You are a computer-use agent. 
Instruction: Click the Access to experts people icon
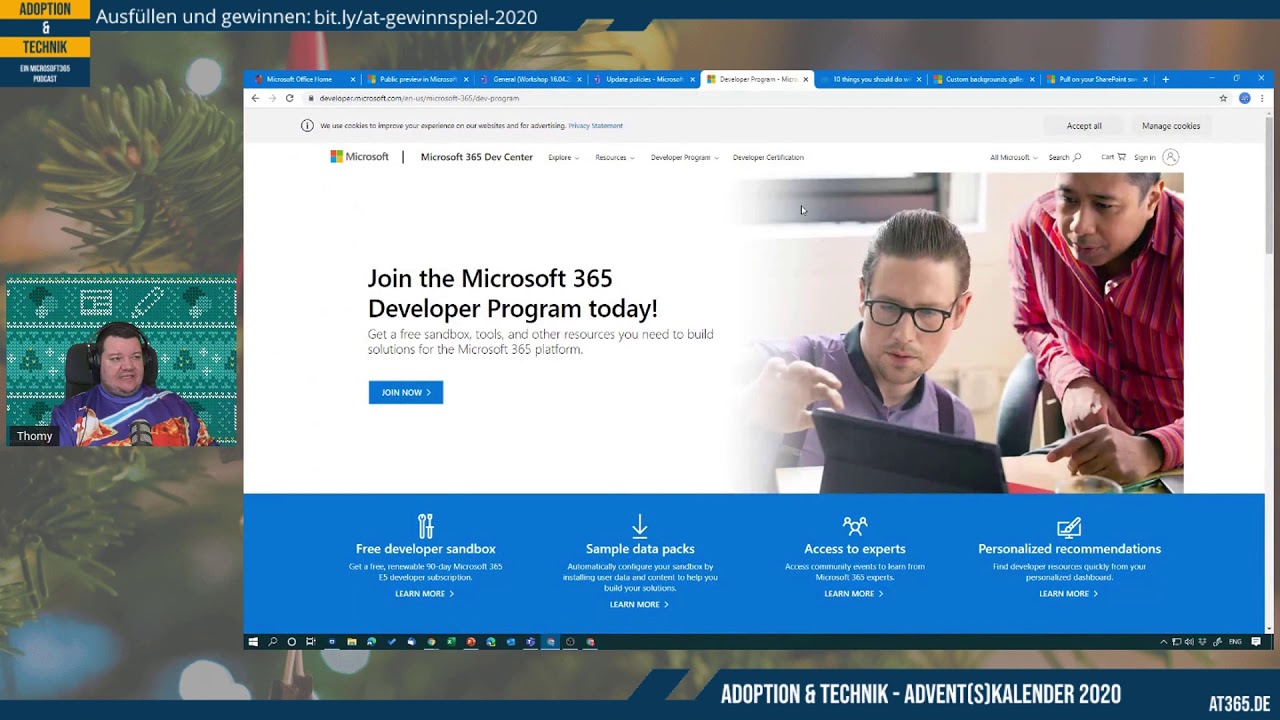click(855, 526)
